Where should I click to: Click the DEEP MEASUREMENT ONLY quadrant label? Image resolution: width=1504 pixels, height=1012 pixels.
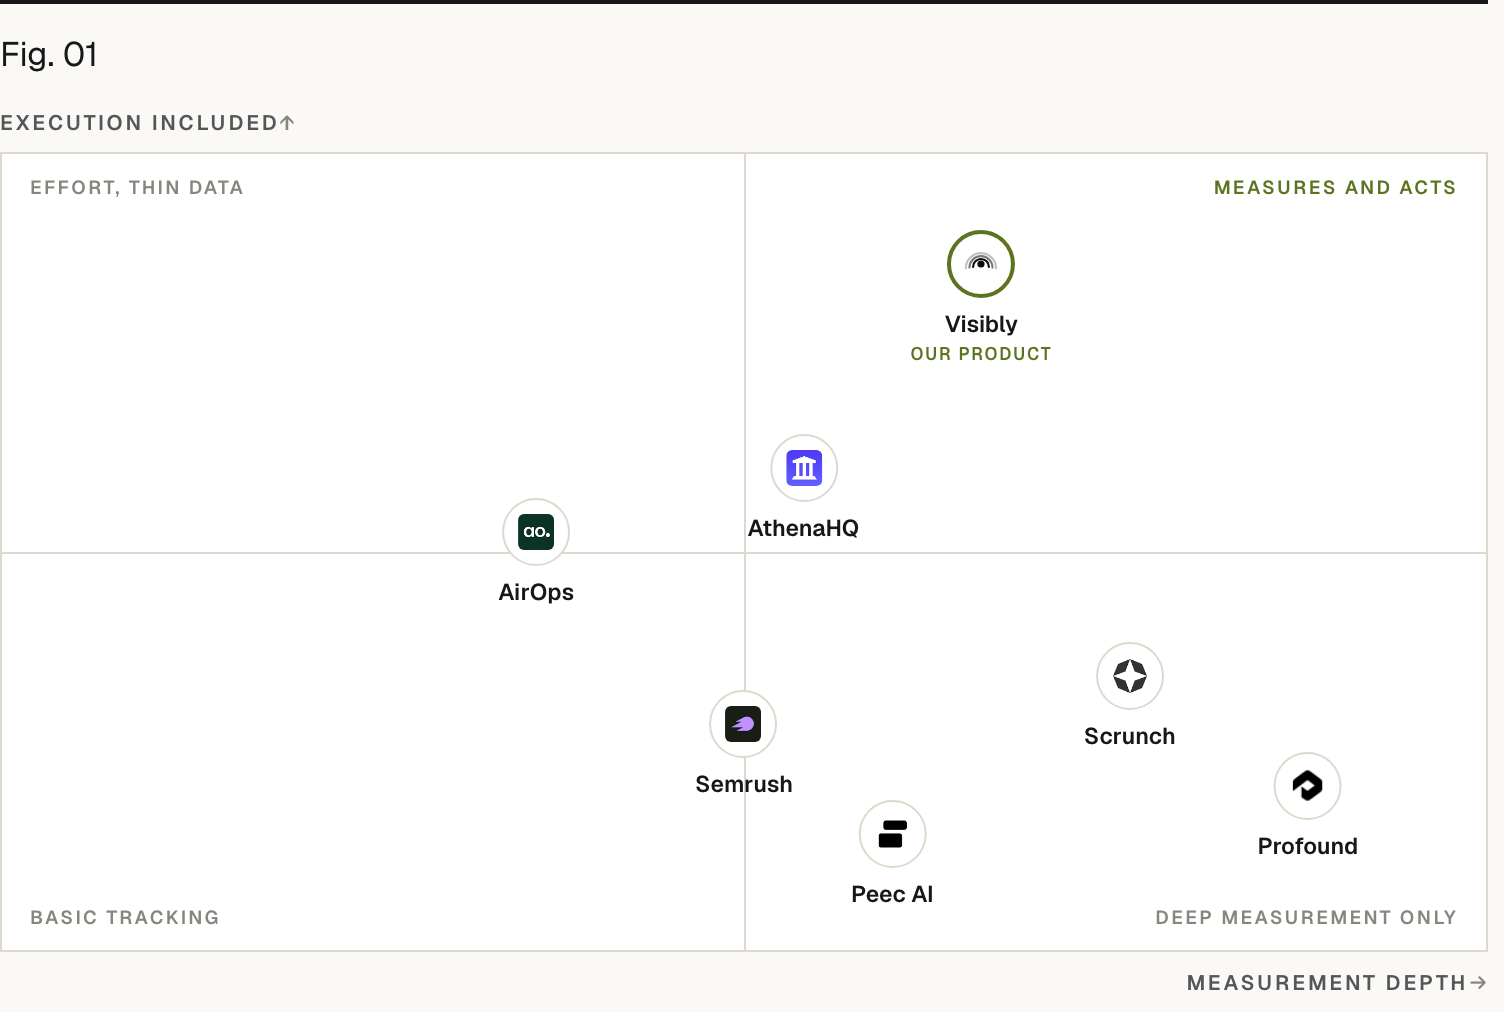[1306, 918]
